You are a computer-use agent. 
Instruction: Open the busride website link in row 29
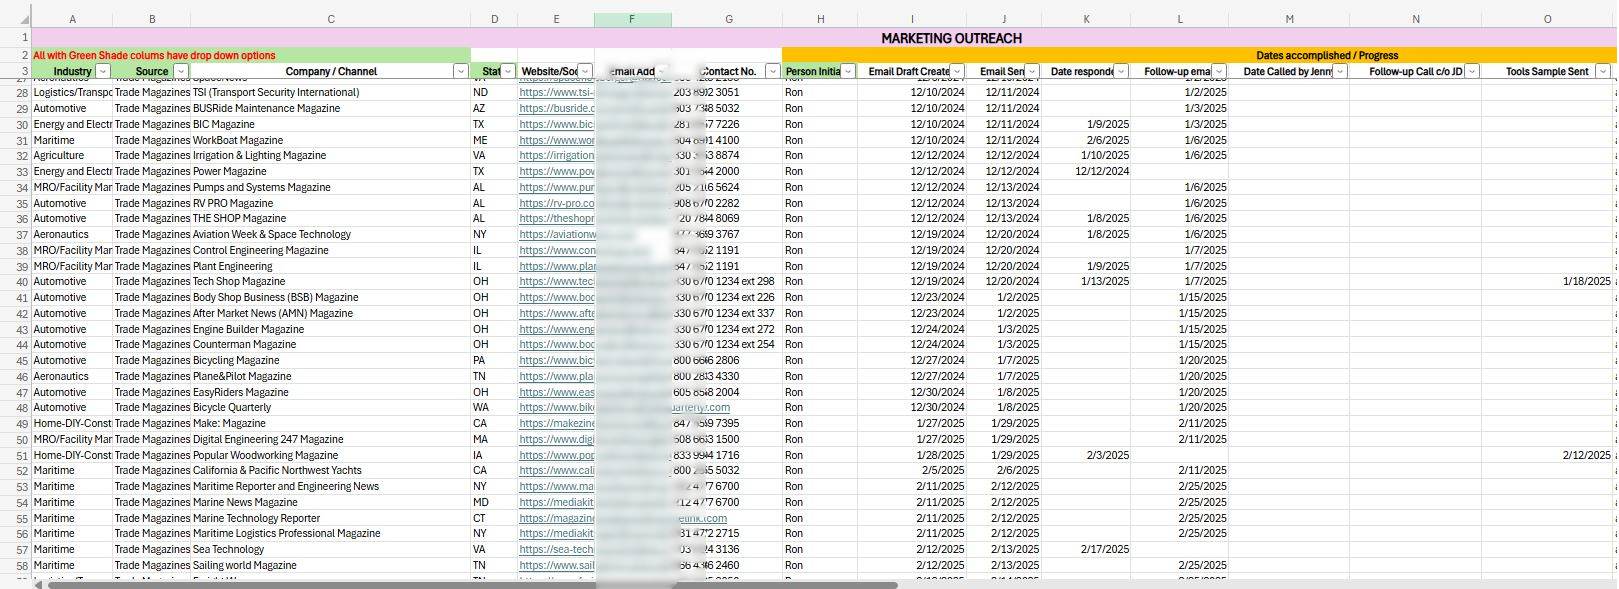tap(556, 108)
